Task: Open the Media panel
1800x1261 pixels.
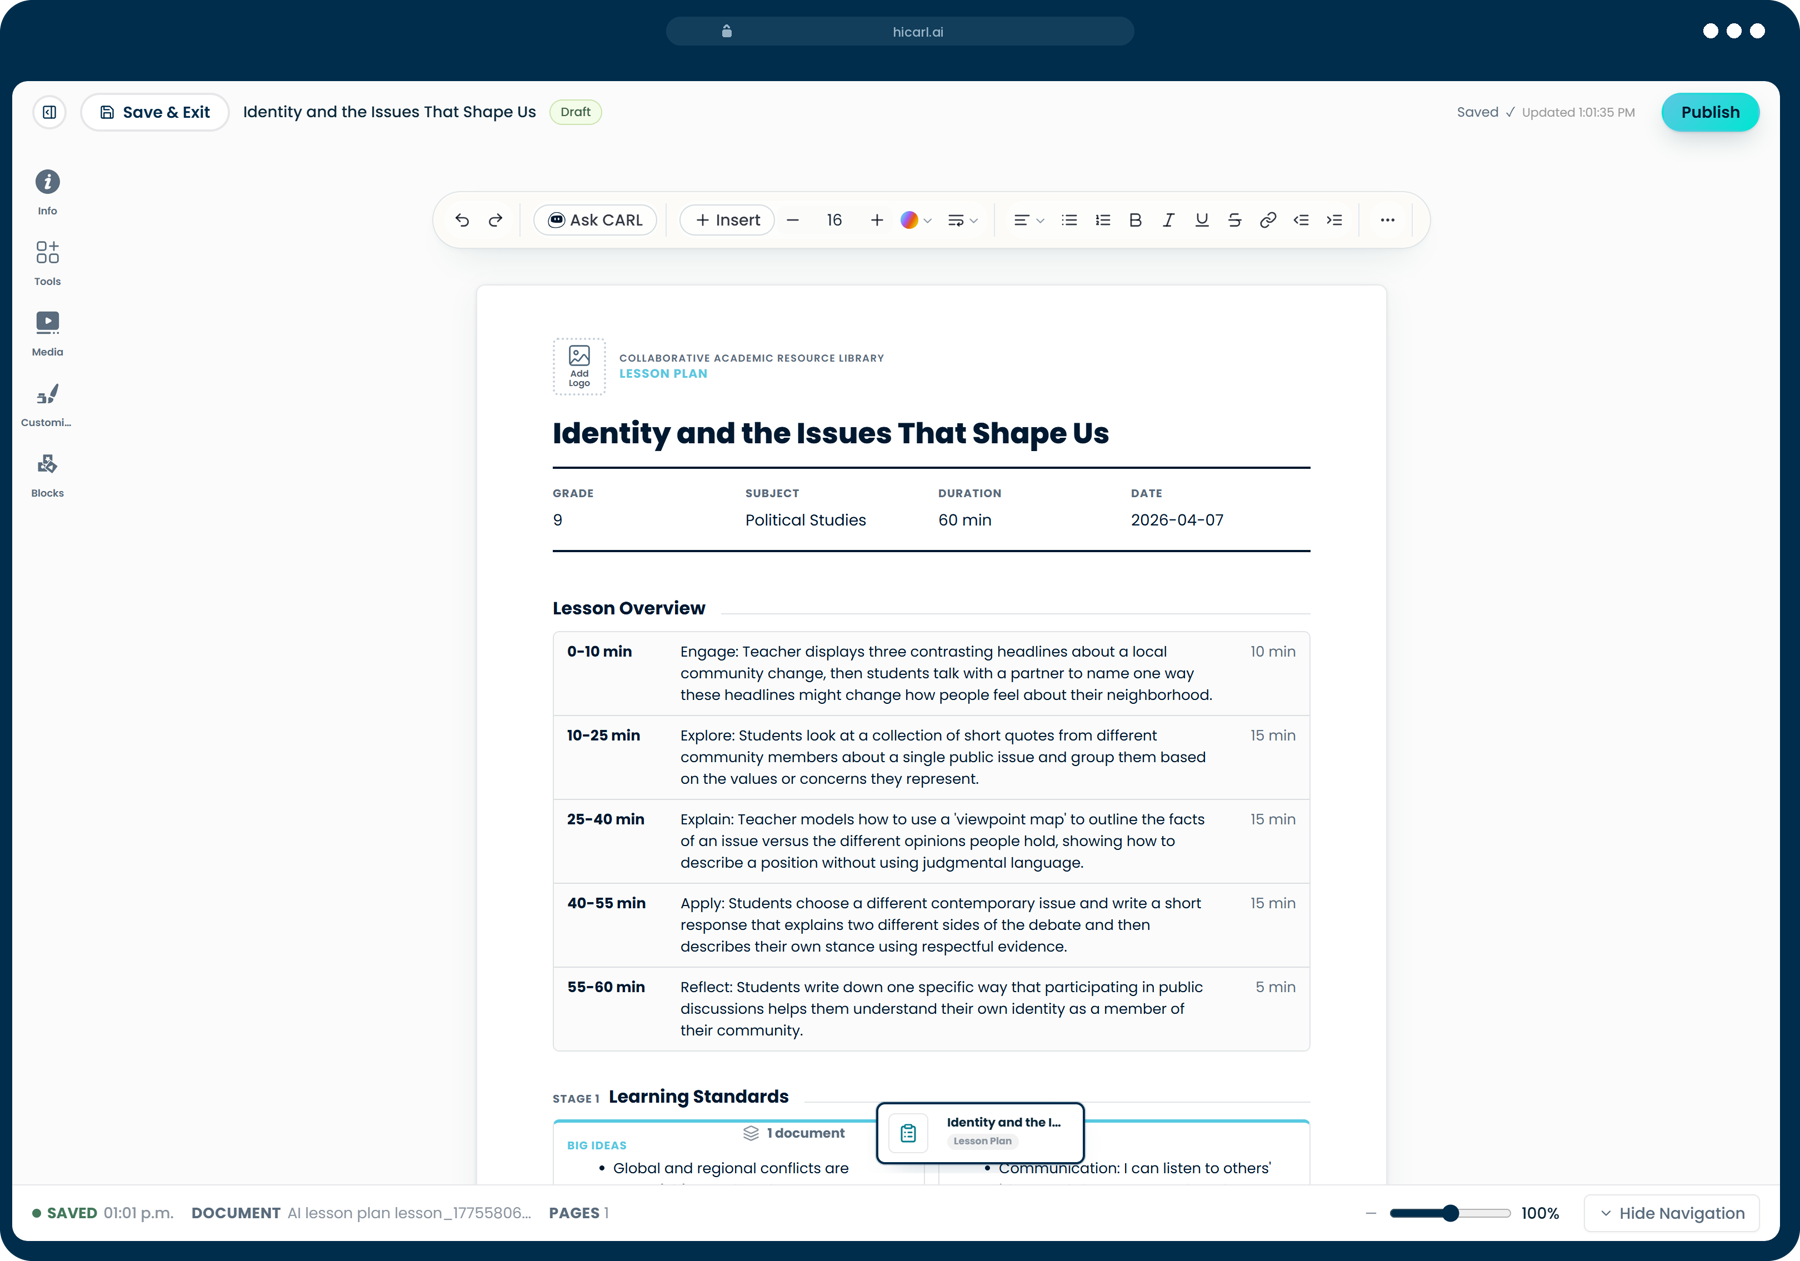Action: 47,333
